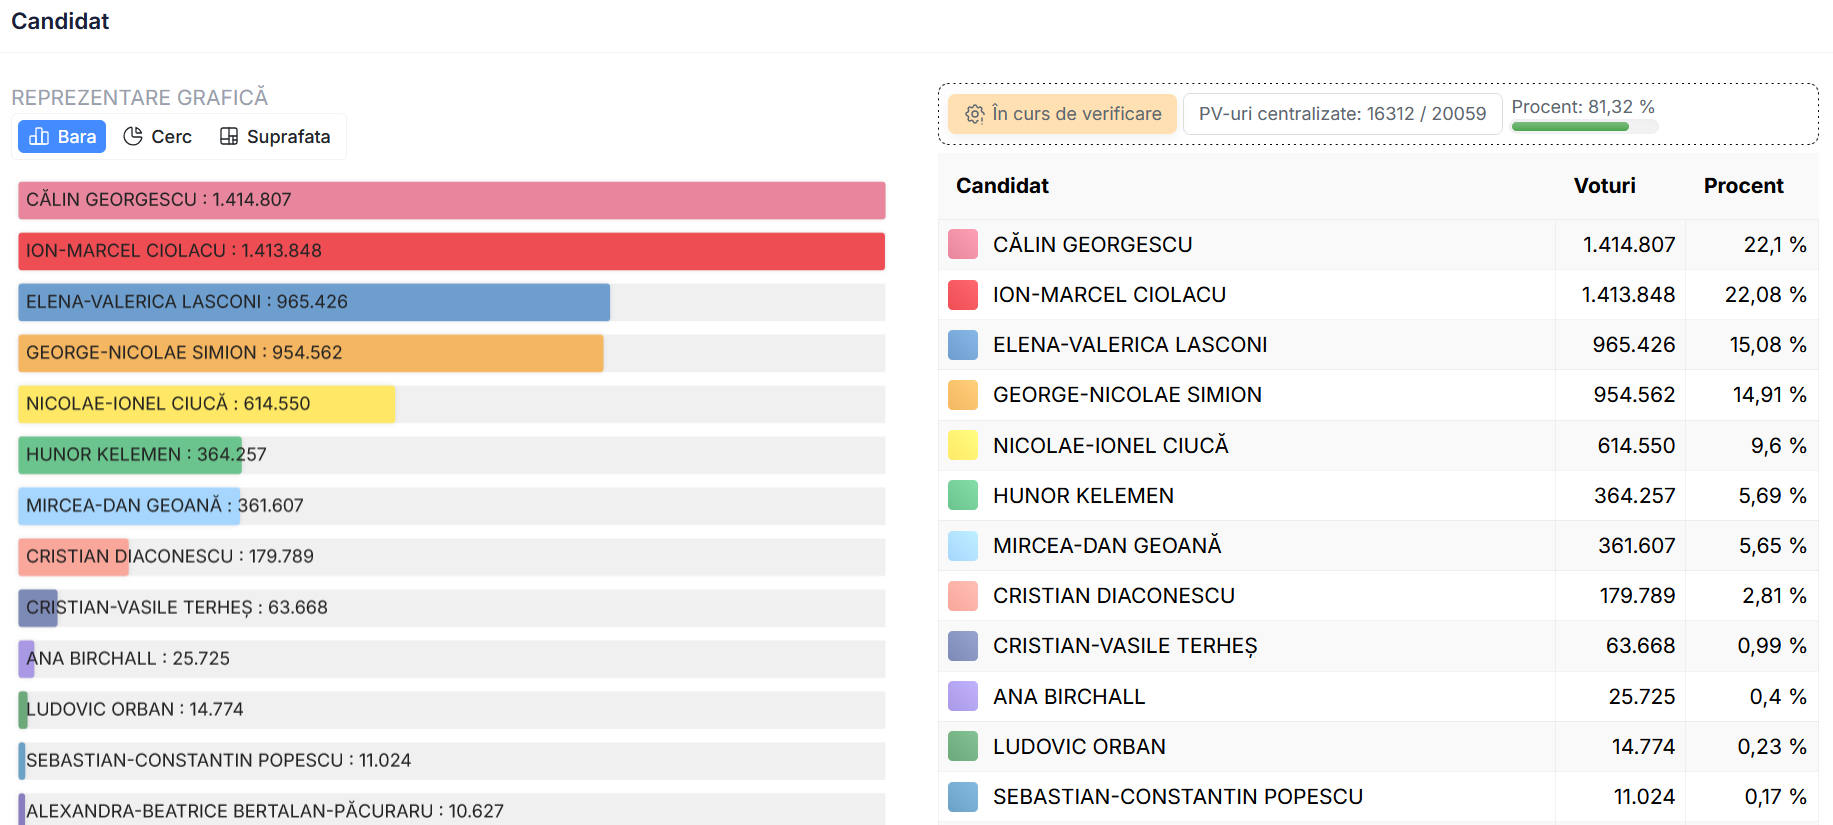Click the green Procent progress bar
Screen dimensions: 1833x825
point(1570,127)
